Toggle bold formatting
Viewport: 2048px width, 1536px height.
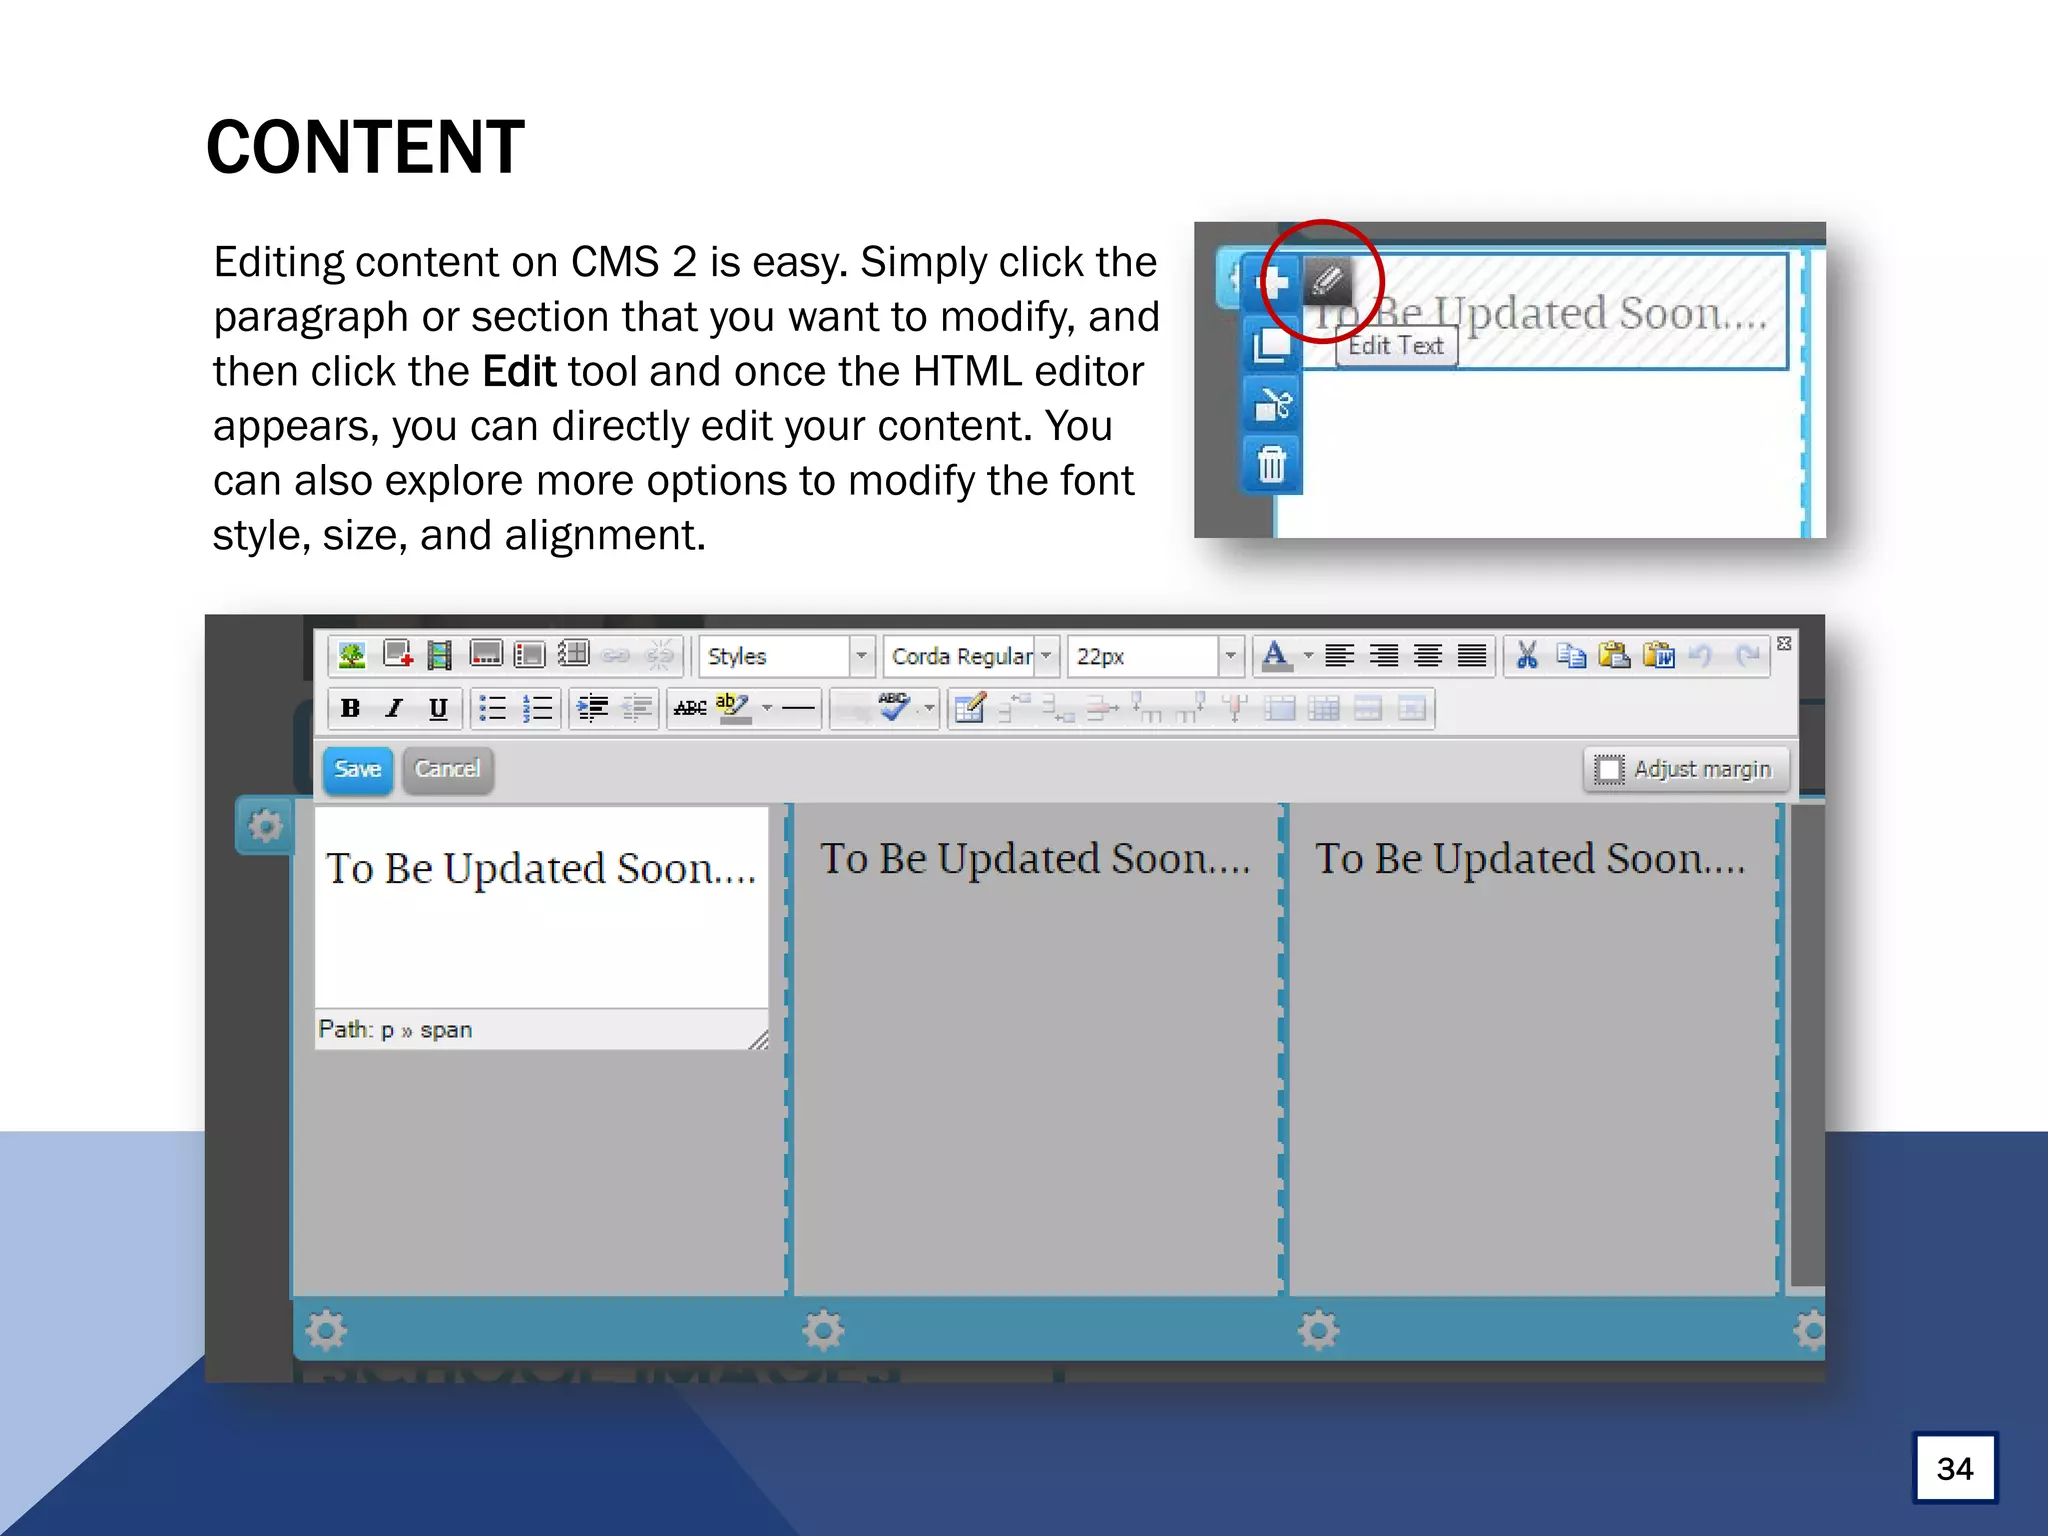click(x=350, y=709)
